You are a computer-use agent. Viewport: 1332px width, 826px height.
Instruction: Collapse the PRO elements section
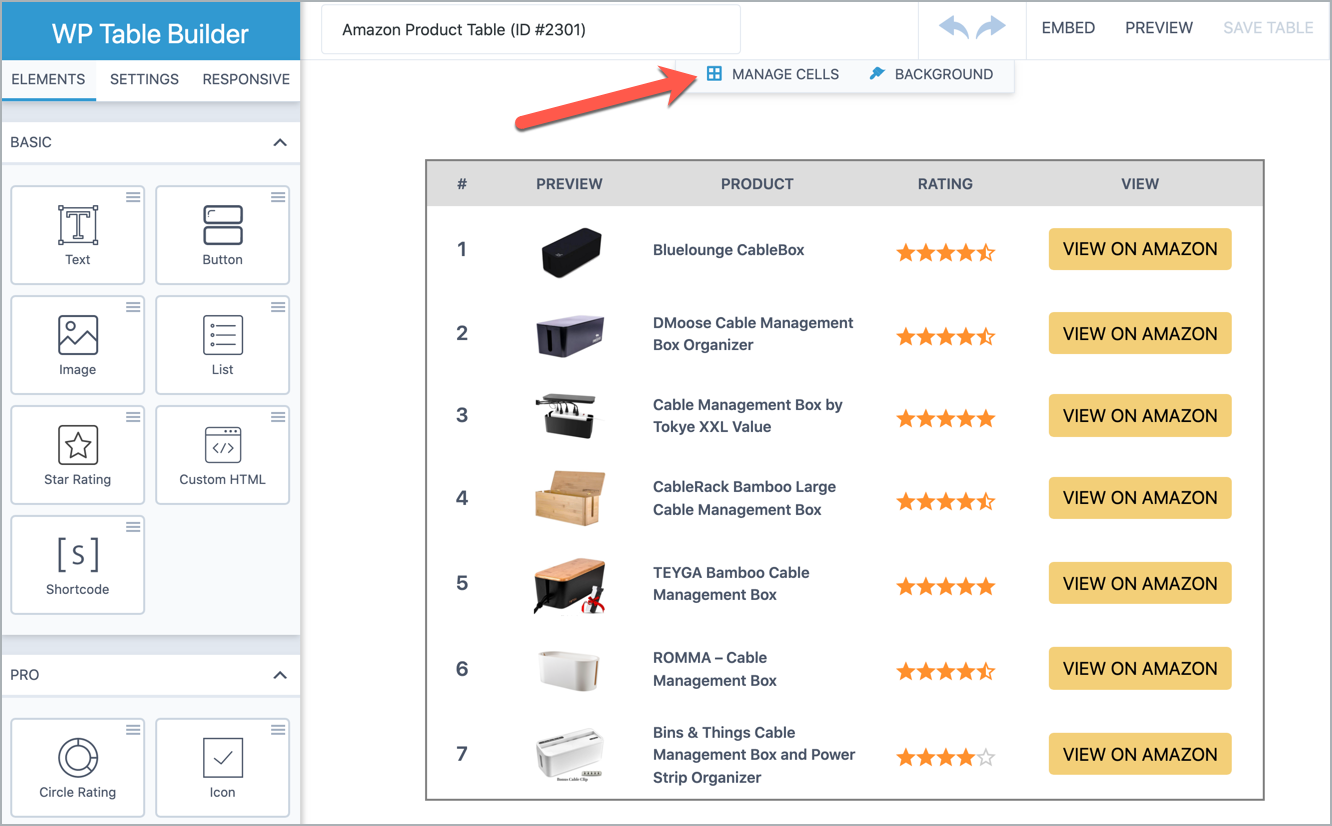[280, 675]
